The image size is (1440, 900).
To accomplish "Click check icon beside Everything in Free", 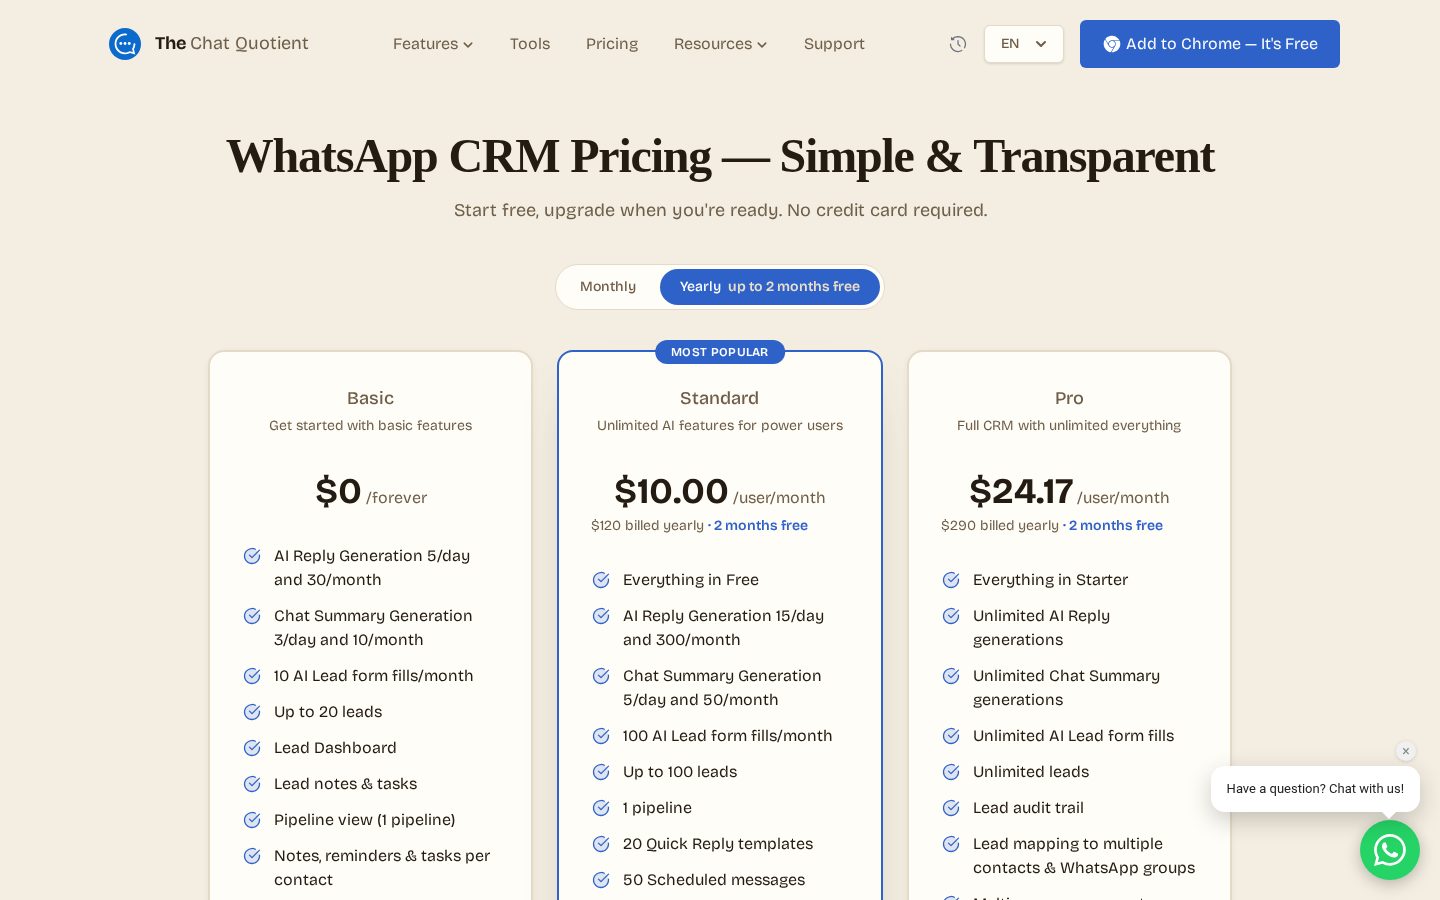I will pos(601,580).
